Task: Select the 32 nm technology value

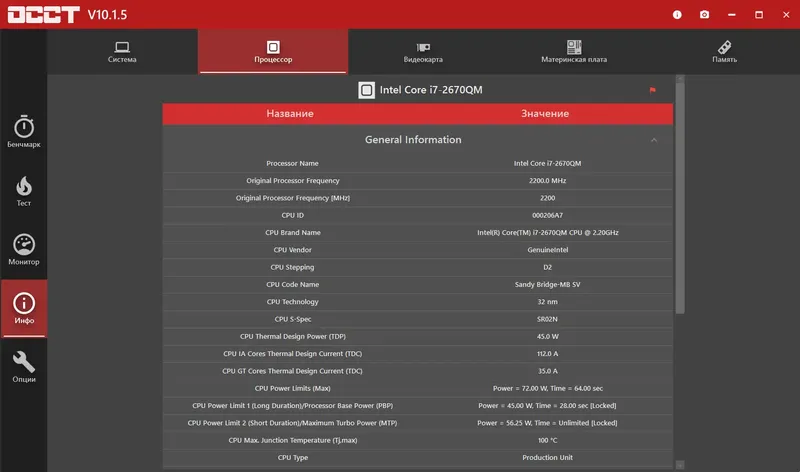Action: pos(547,302)
